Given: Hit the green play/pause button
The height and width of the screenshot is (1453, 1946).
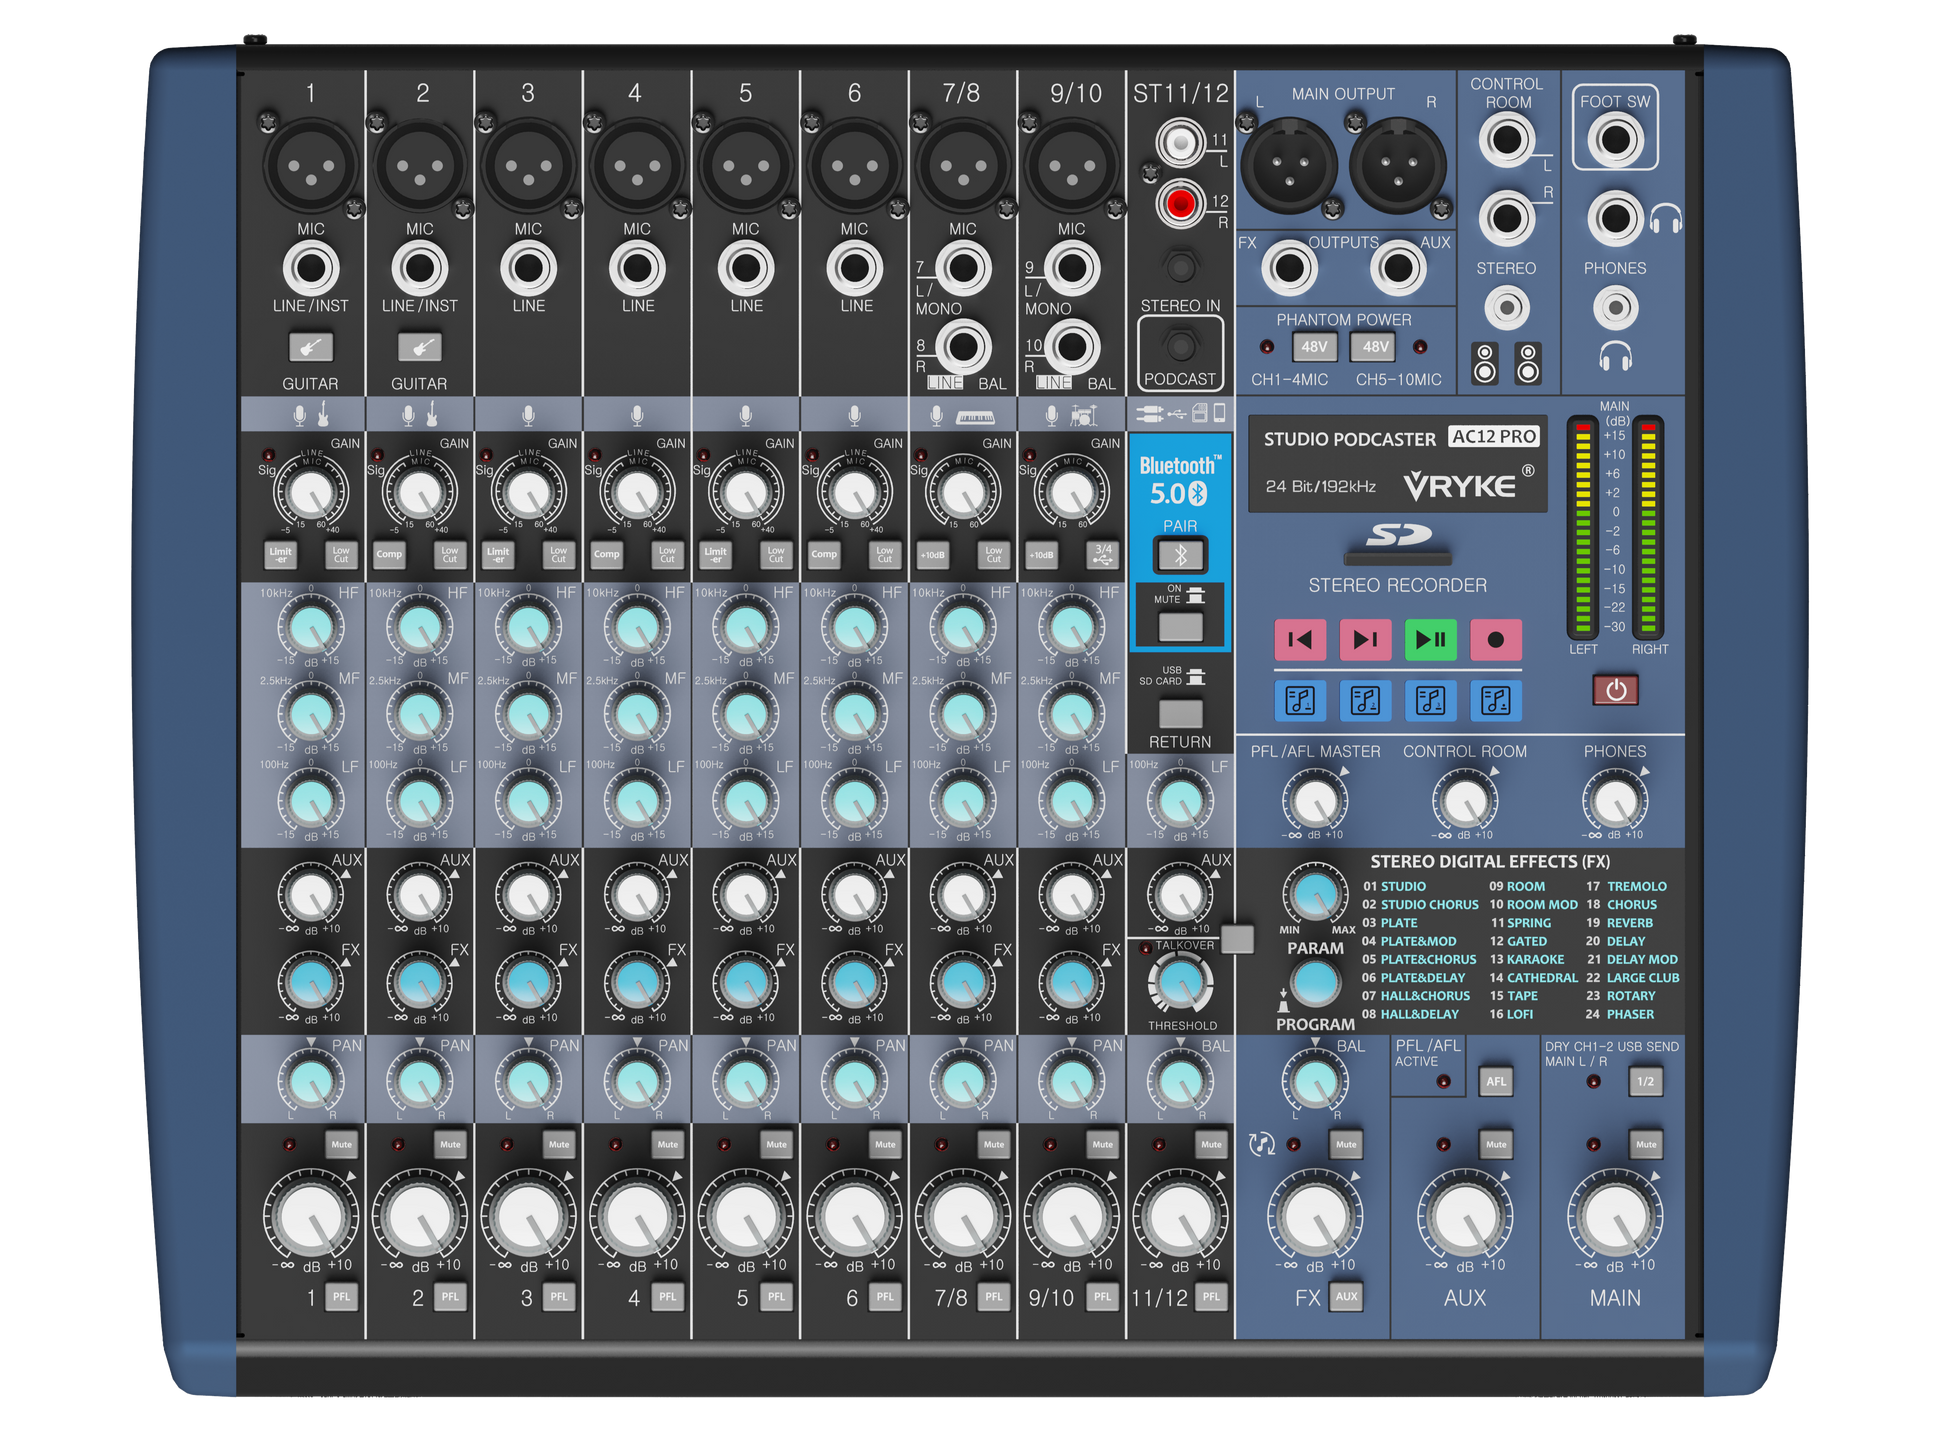Looking at the screenshot, I should click(x=1430, y=640).
